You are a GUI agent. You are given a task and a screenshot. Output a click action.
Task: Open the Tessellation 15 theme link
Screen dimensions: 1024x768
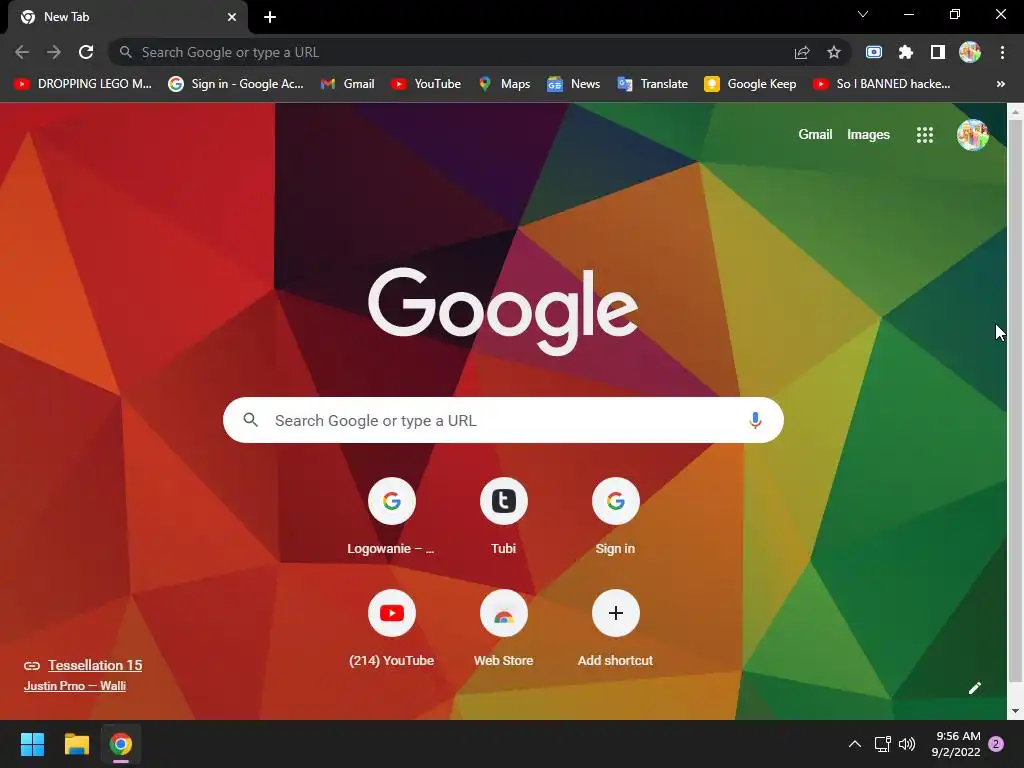coord(95,665)
